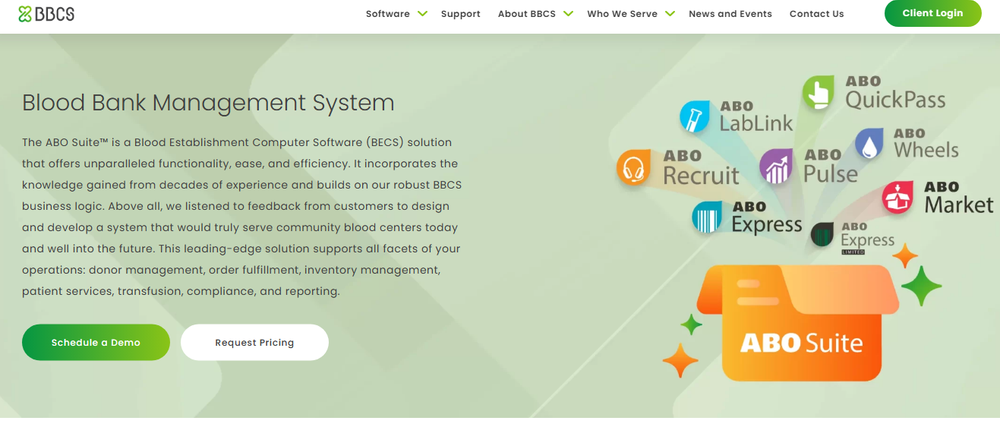Click the ABO Pulse chart icon

tap(776, 167)
